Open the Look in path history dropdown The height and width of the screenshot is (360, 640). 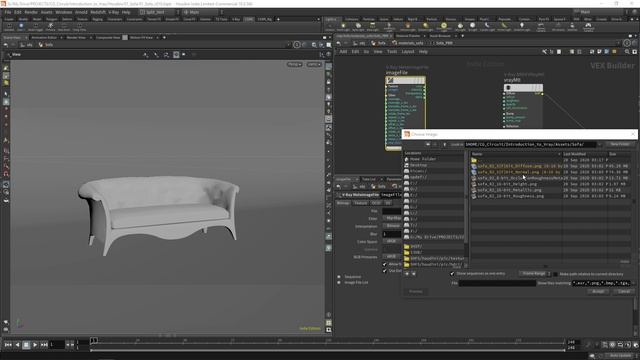click(x=600, y=144)
